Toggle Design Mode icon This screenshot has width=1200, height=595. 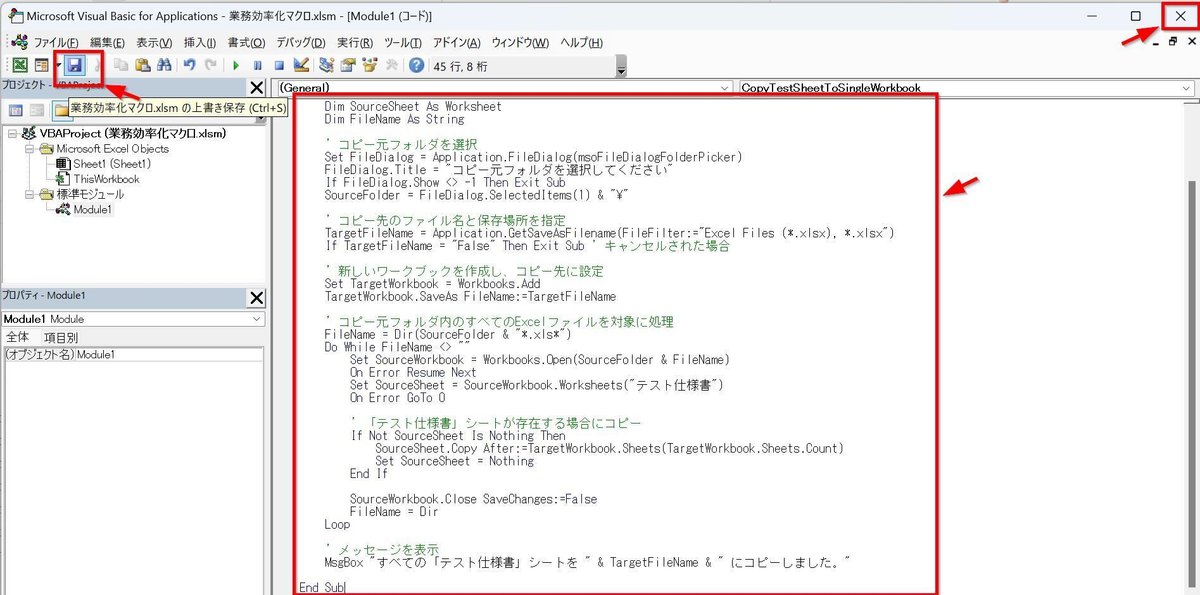pyautogui.click(x=300, y=65)
